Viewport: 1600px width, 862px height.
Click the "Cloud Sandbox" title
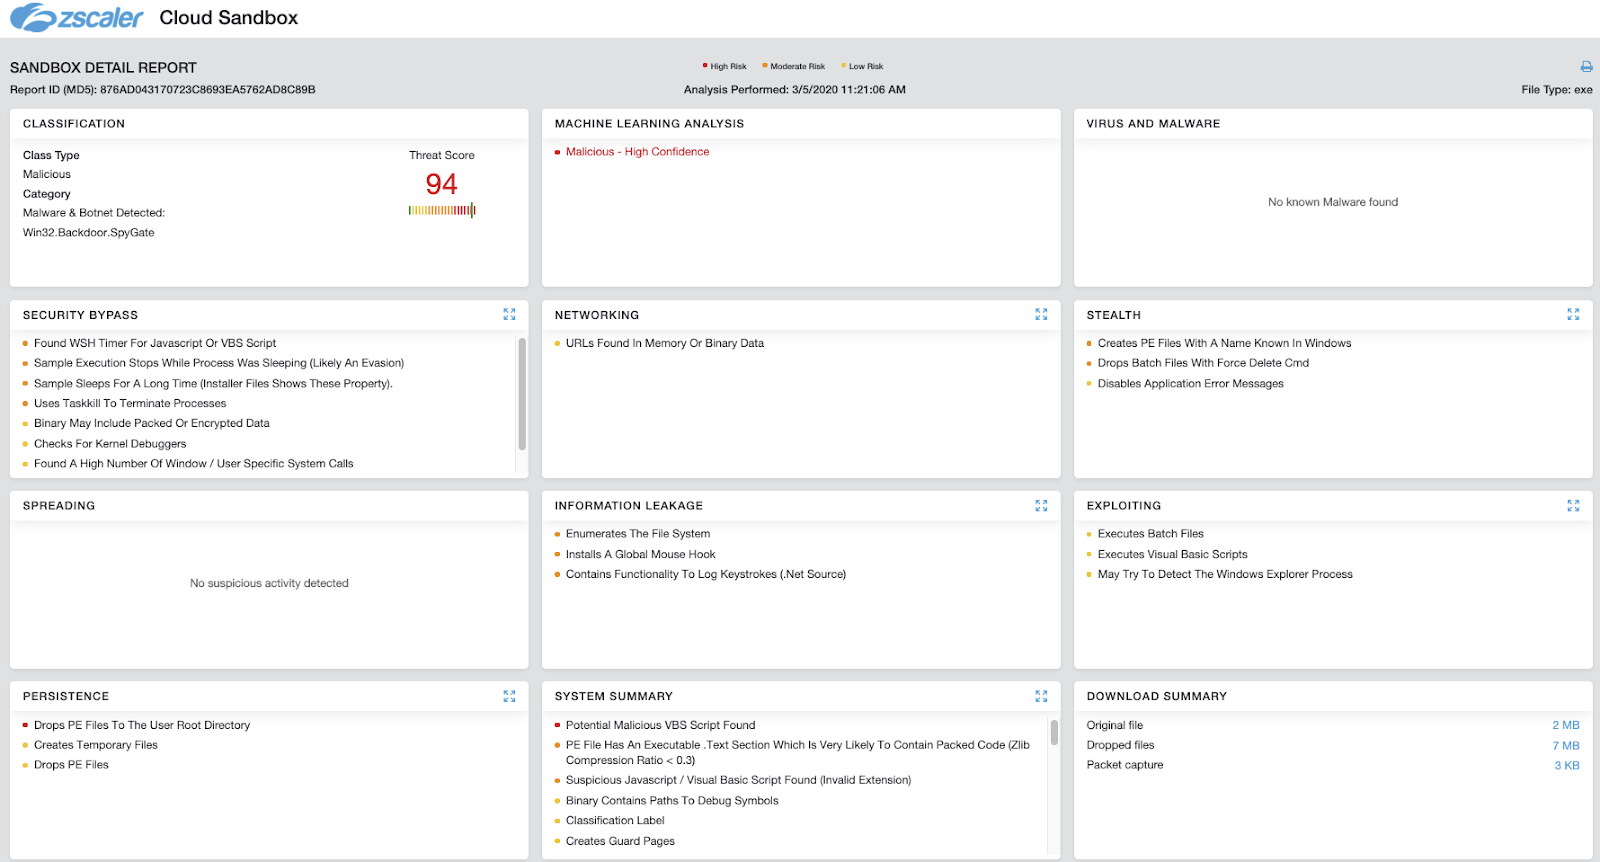[229, 18]
